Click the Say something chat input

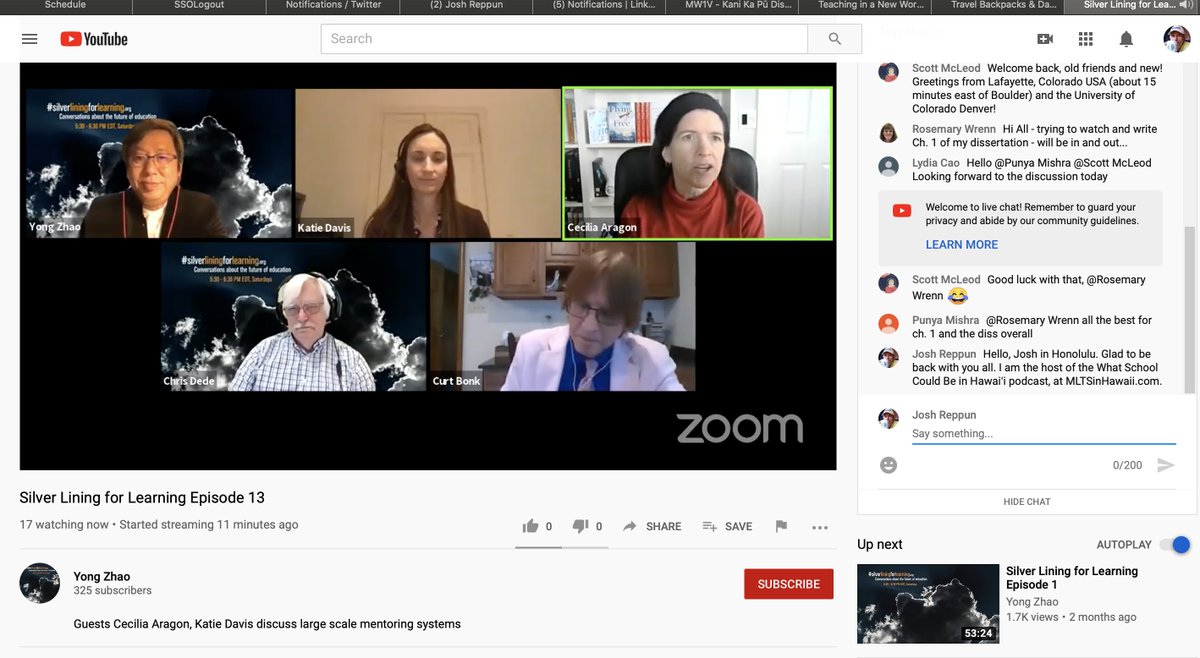point(1043,434)
